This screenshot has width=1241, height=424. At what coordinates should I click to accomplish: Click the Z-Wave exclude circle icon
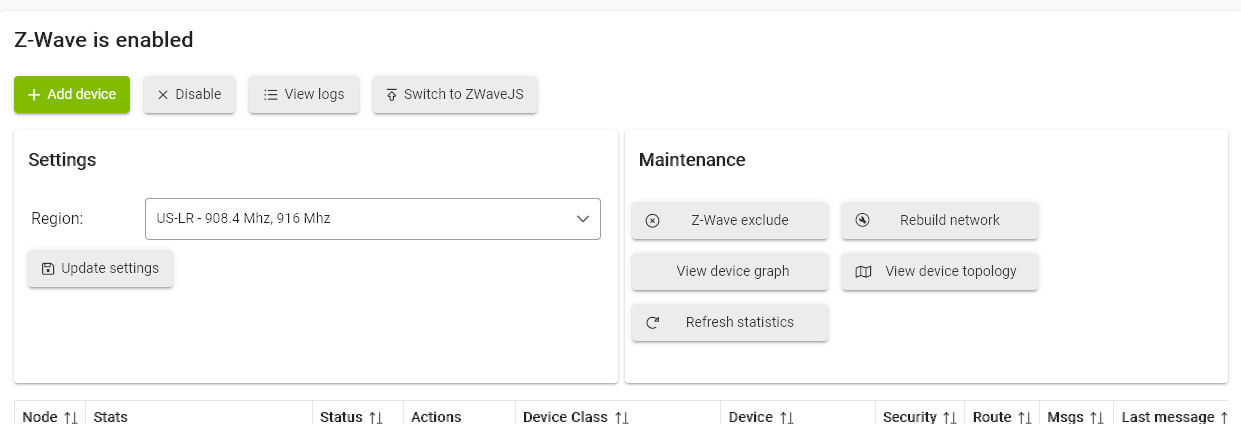click(x=653, y=221)
